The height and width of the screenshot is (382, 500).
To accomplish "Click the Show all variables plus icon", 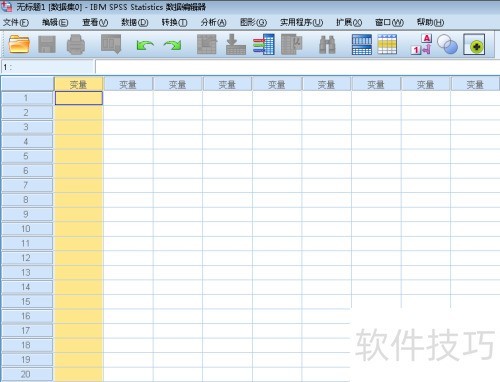I will [x=474, y=44].
